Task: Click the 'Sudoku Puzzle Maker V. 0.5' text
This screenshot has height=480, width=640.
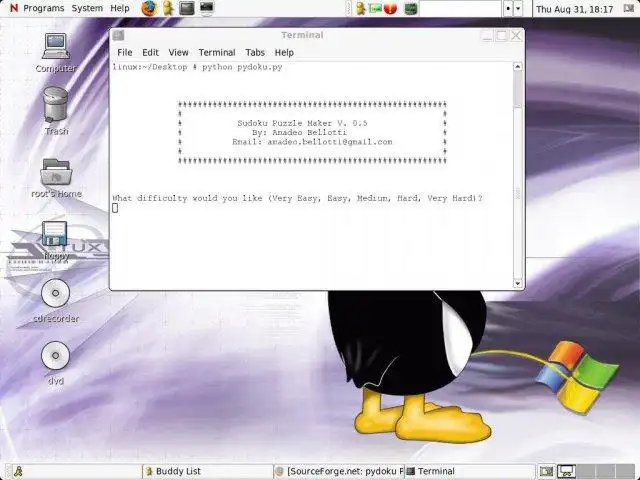Action: point(302,123)
